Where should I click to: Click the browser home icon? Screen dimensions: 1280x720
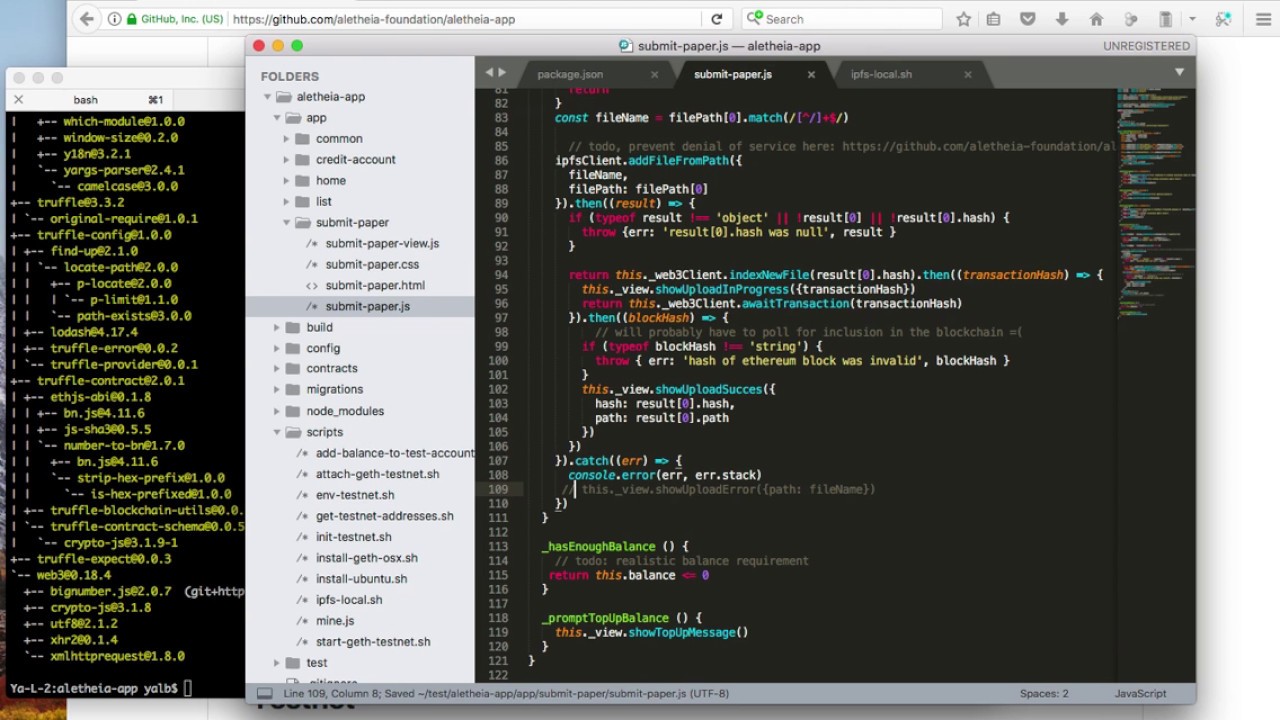[x=1096, y=19]
